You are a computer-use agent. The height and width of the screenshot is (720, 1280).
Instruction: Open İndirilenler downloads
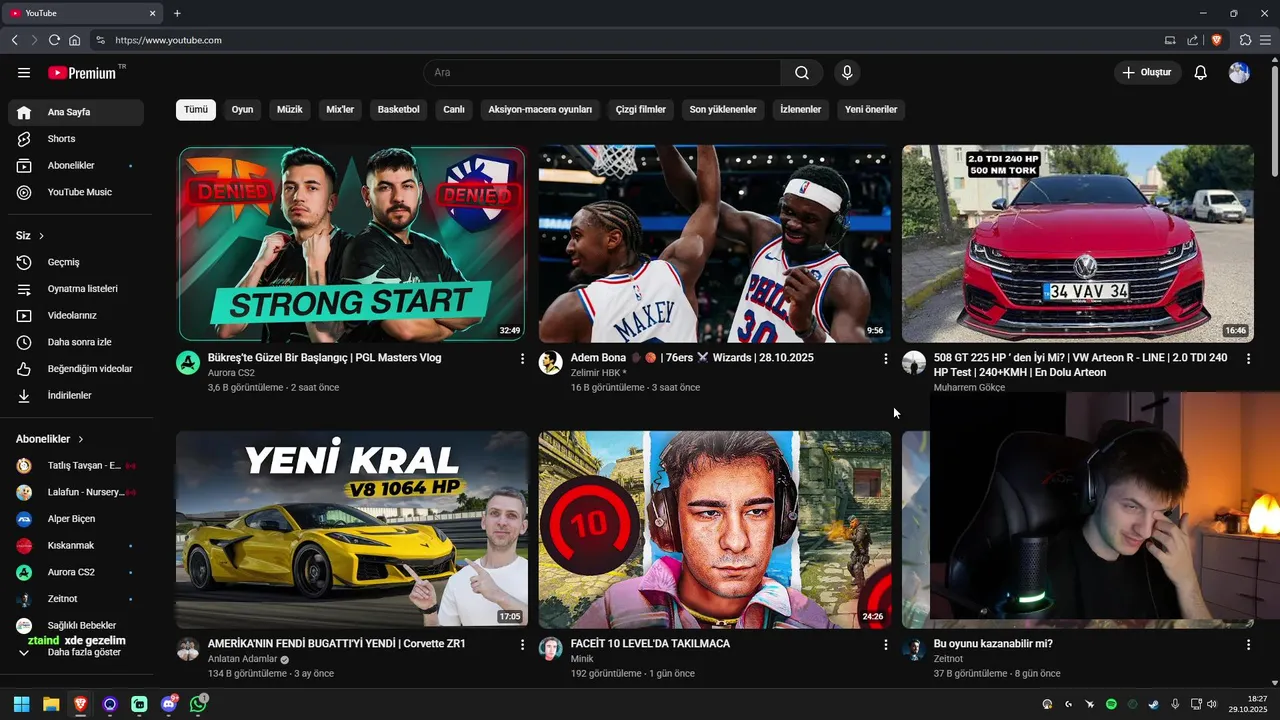click(76, 395)
